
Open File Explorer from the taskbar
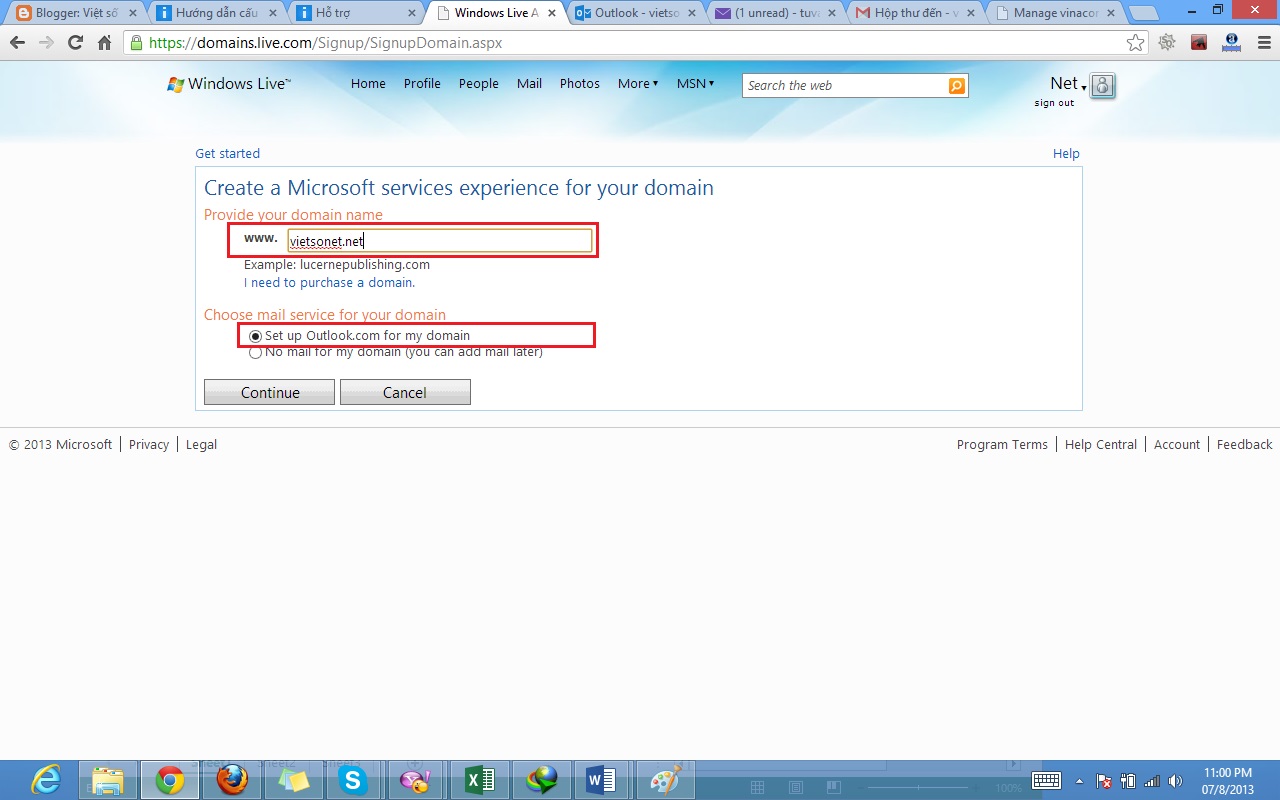pos(108,780)
